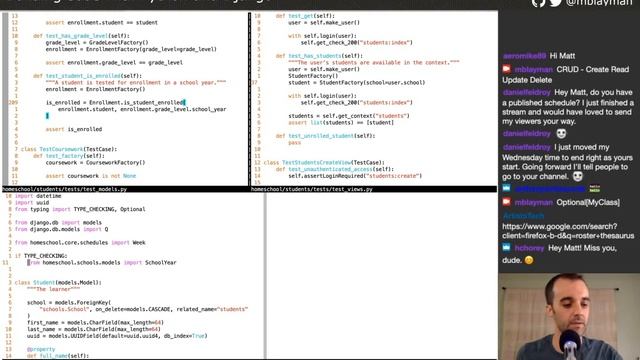Click the broadcaster badge beside 'Optional[MyClass]'

pos(507,202)
